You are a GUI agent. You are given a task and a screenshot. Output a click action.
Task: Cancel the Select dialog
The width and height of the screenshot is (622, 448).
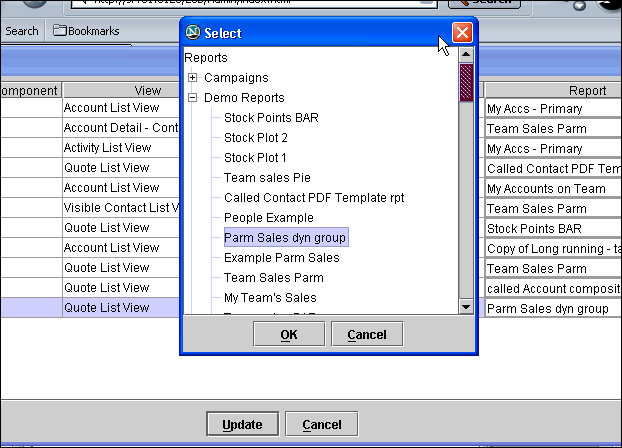point(366,335)
